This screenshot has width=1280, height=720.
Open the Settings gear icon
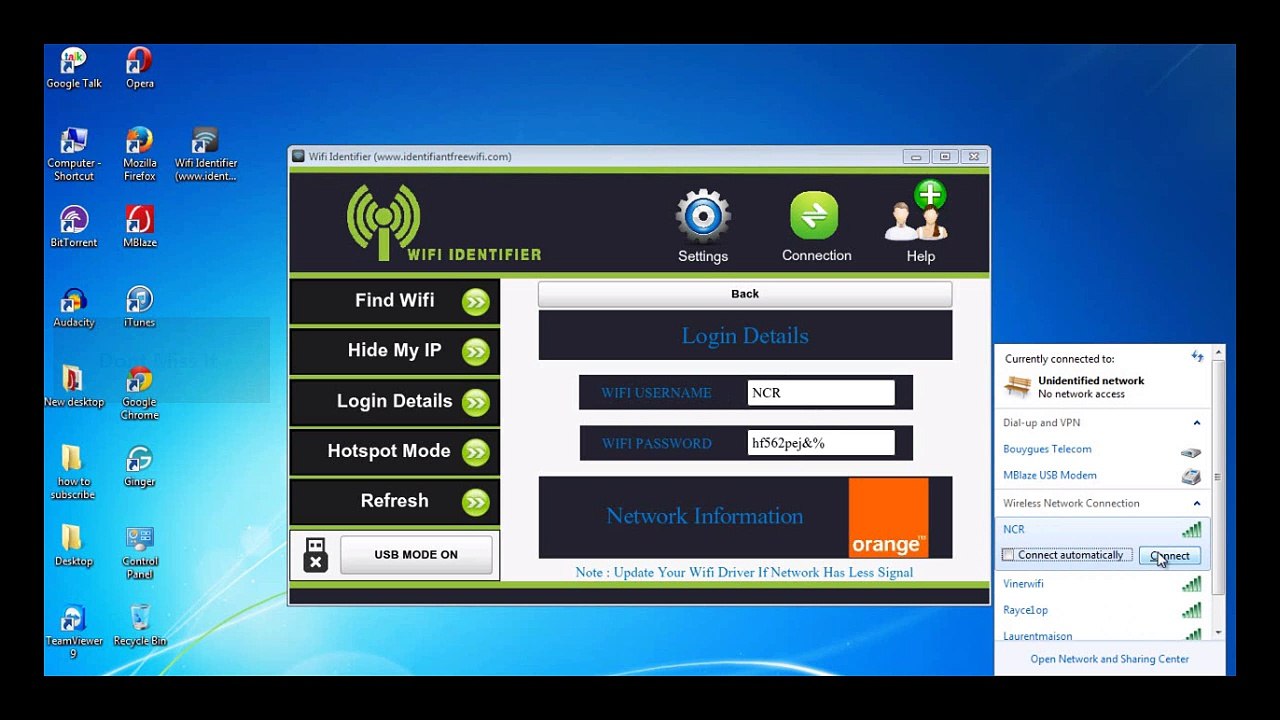[x=703, y=216]
